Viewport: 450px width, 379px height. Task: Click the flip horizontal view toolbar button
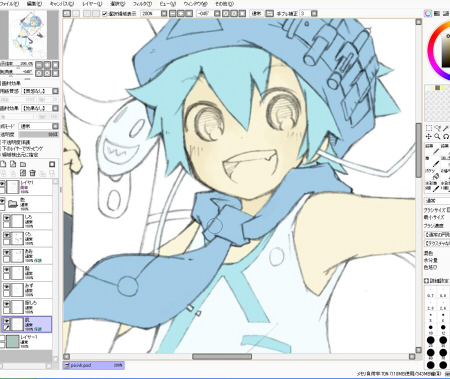tap(270, 13)
